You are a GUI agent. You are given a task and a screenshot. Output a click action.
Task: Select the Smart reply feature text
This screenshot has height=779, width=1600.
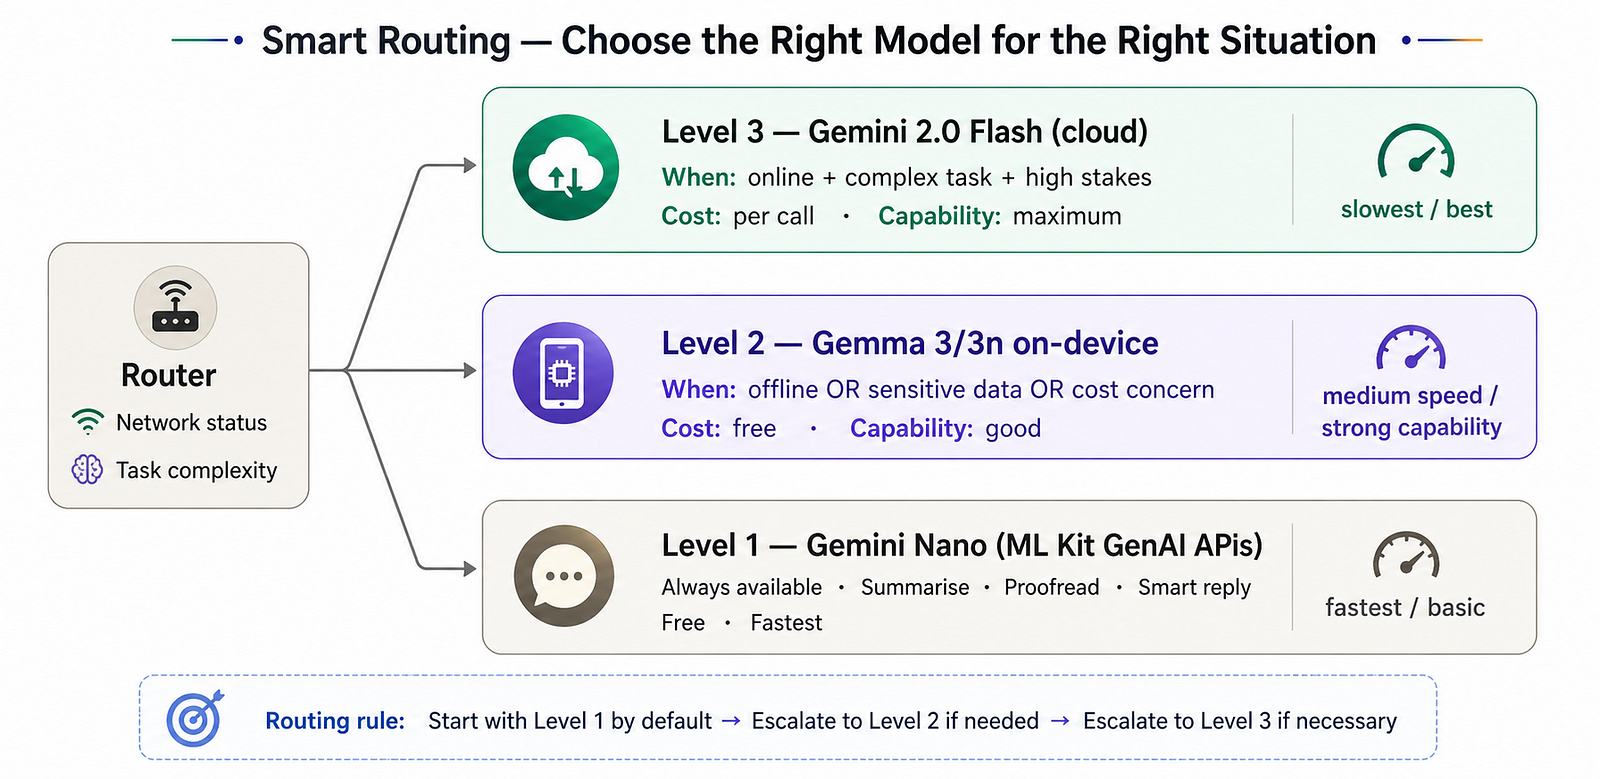pyautogui.click(x=1194, y=588)
